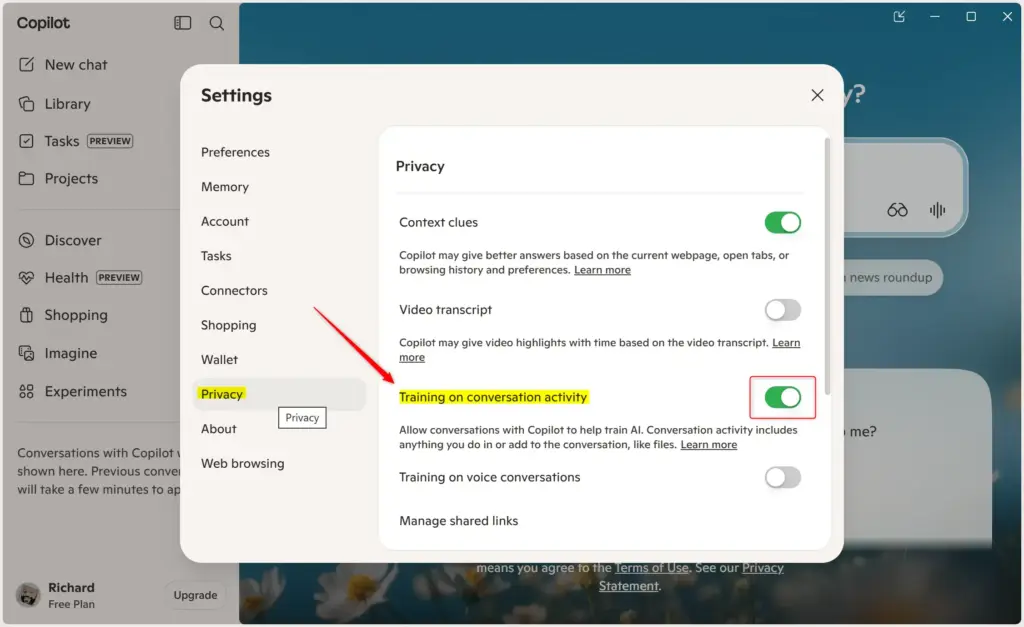Select Web browsing in Settings menu

click(x=242, y=464)
